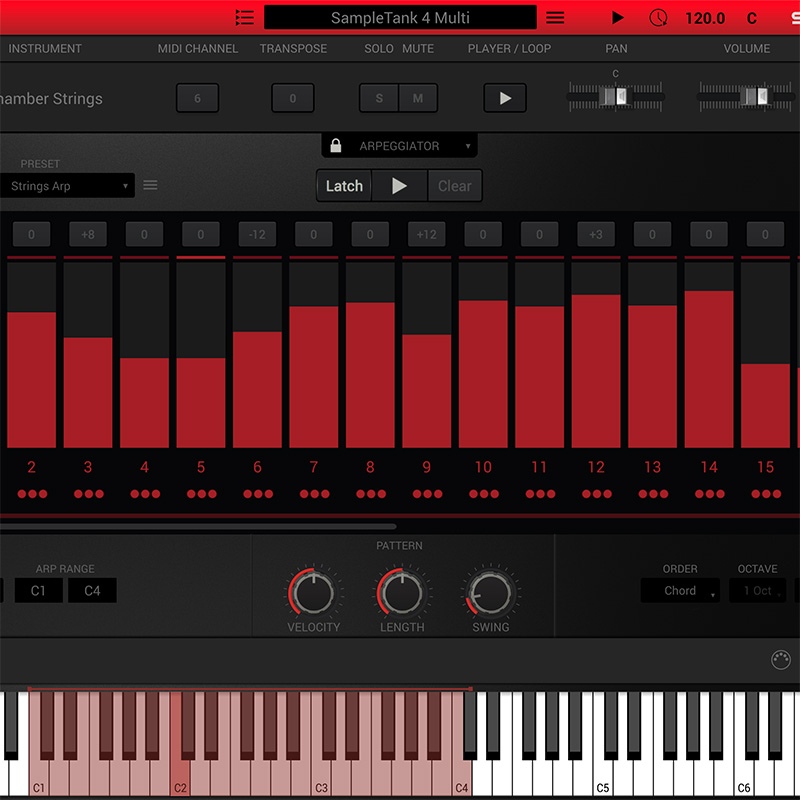Solo the Chamber Strings instrument
This screenshot has width=800, height=800.
379,98
